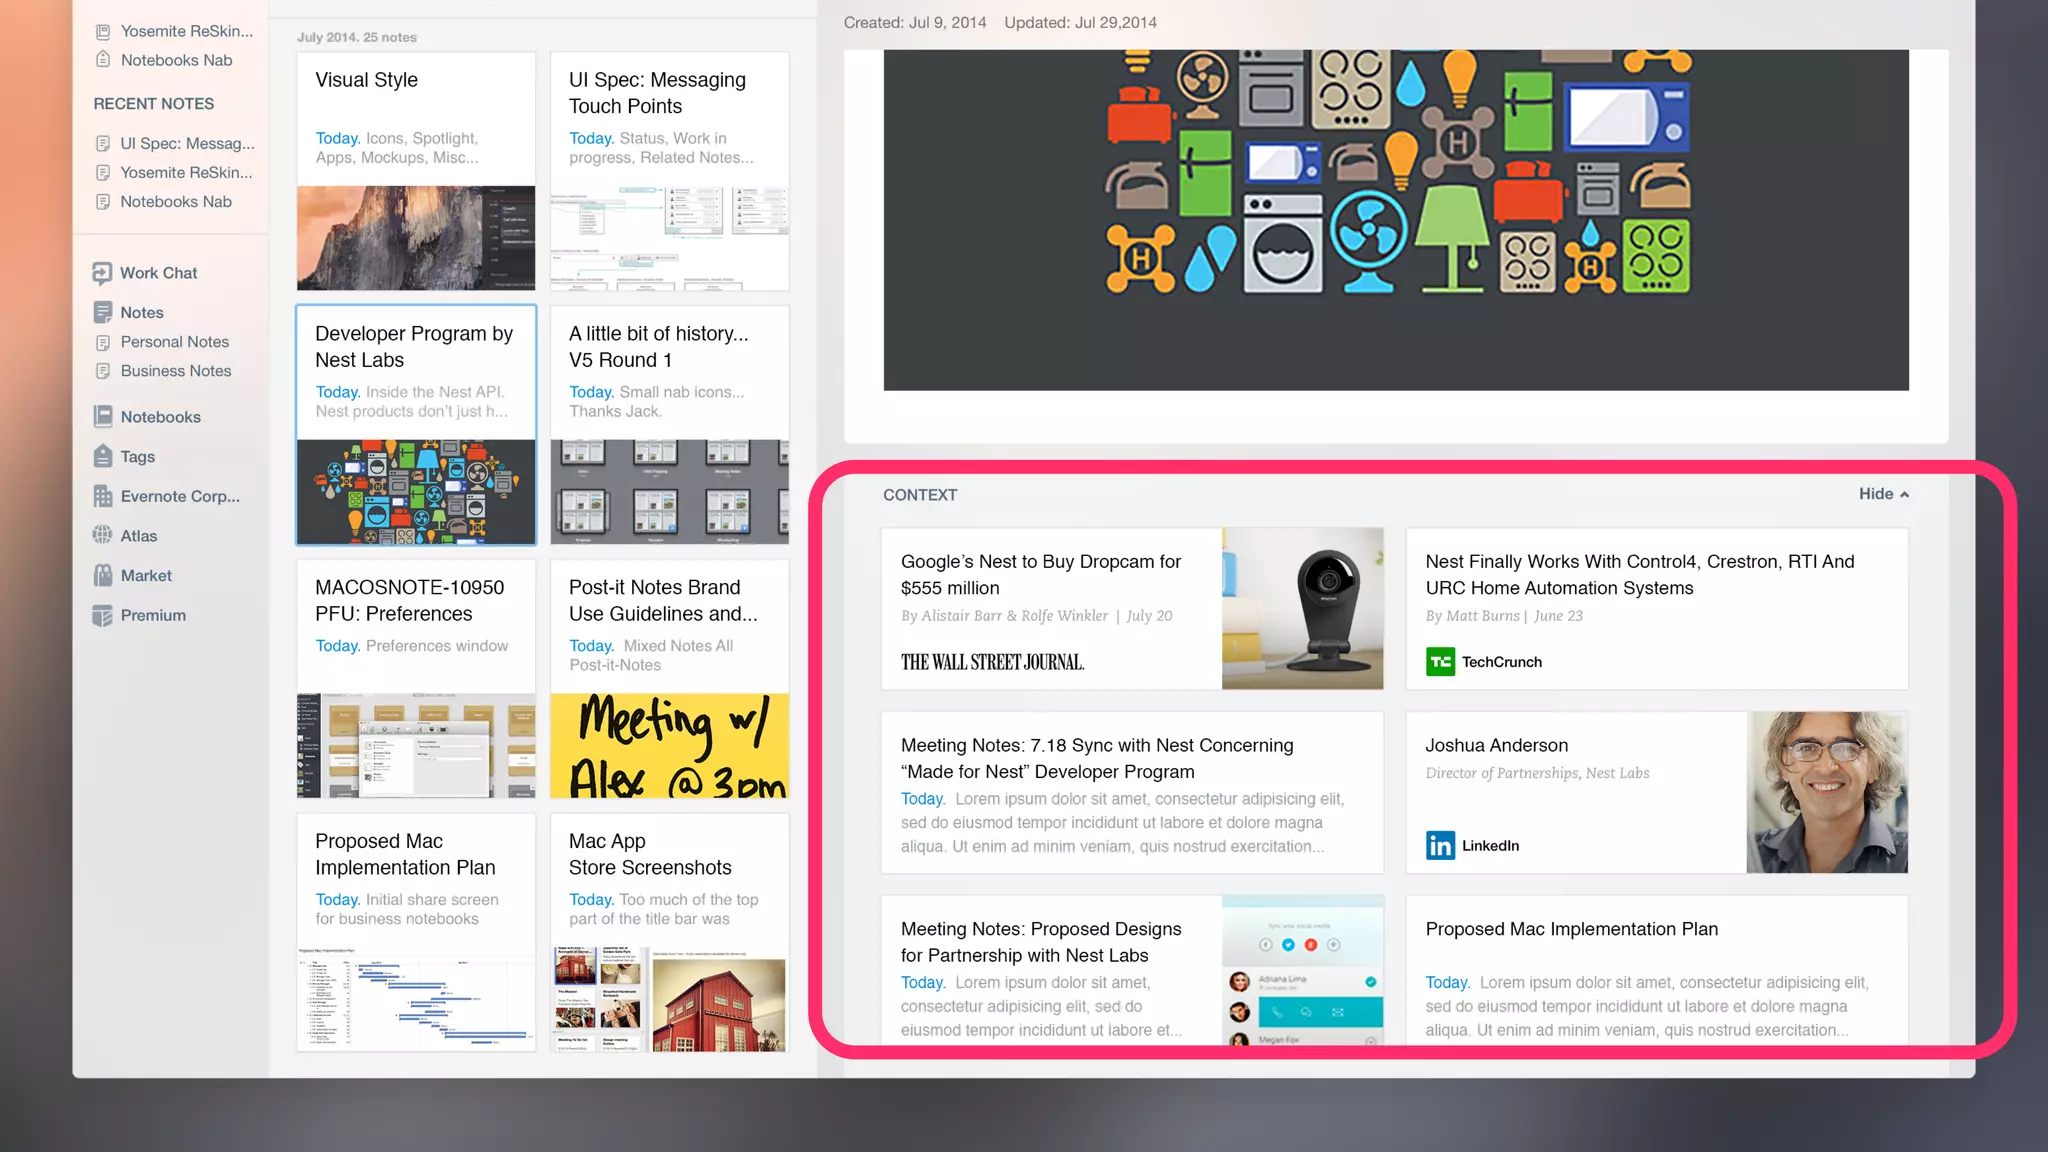Select Business Notes in the sidebar

(175, 371)
